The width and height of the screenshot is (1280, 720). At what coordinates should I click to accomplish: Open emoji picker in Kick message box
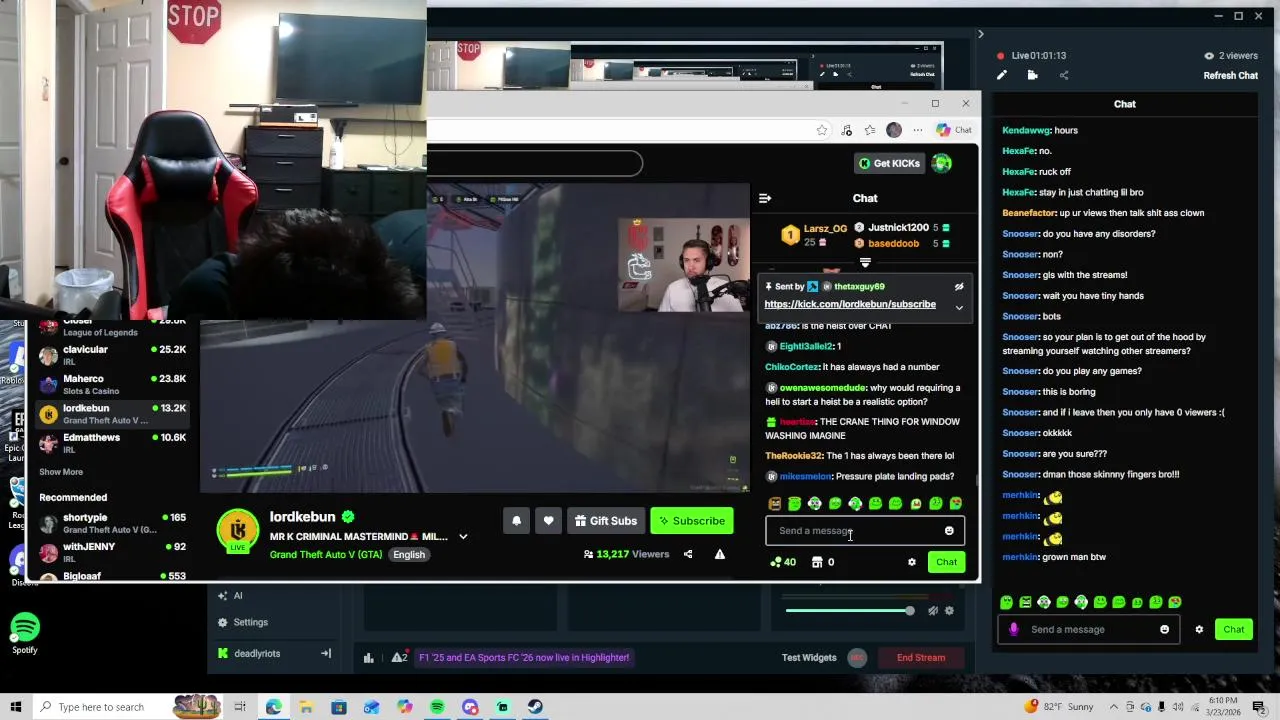point(949,531)
